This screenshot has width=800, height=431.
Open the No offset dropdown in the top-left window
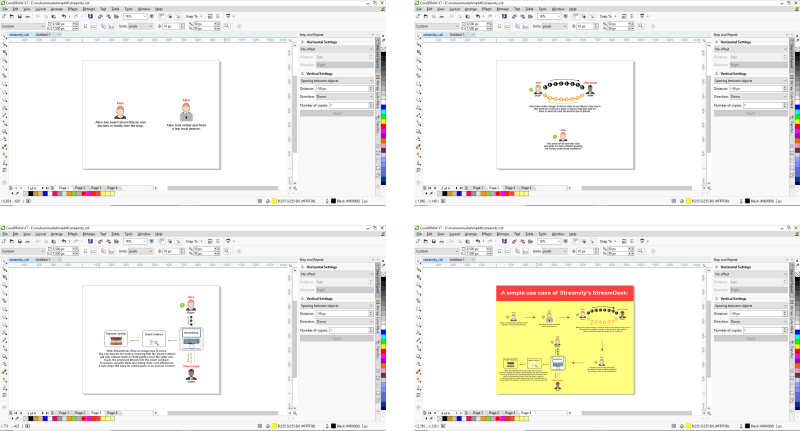tap(336, 49)
